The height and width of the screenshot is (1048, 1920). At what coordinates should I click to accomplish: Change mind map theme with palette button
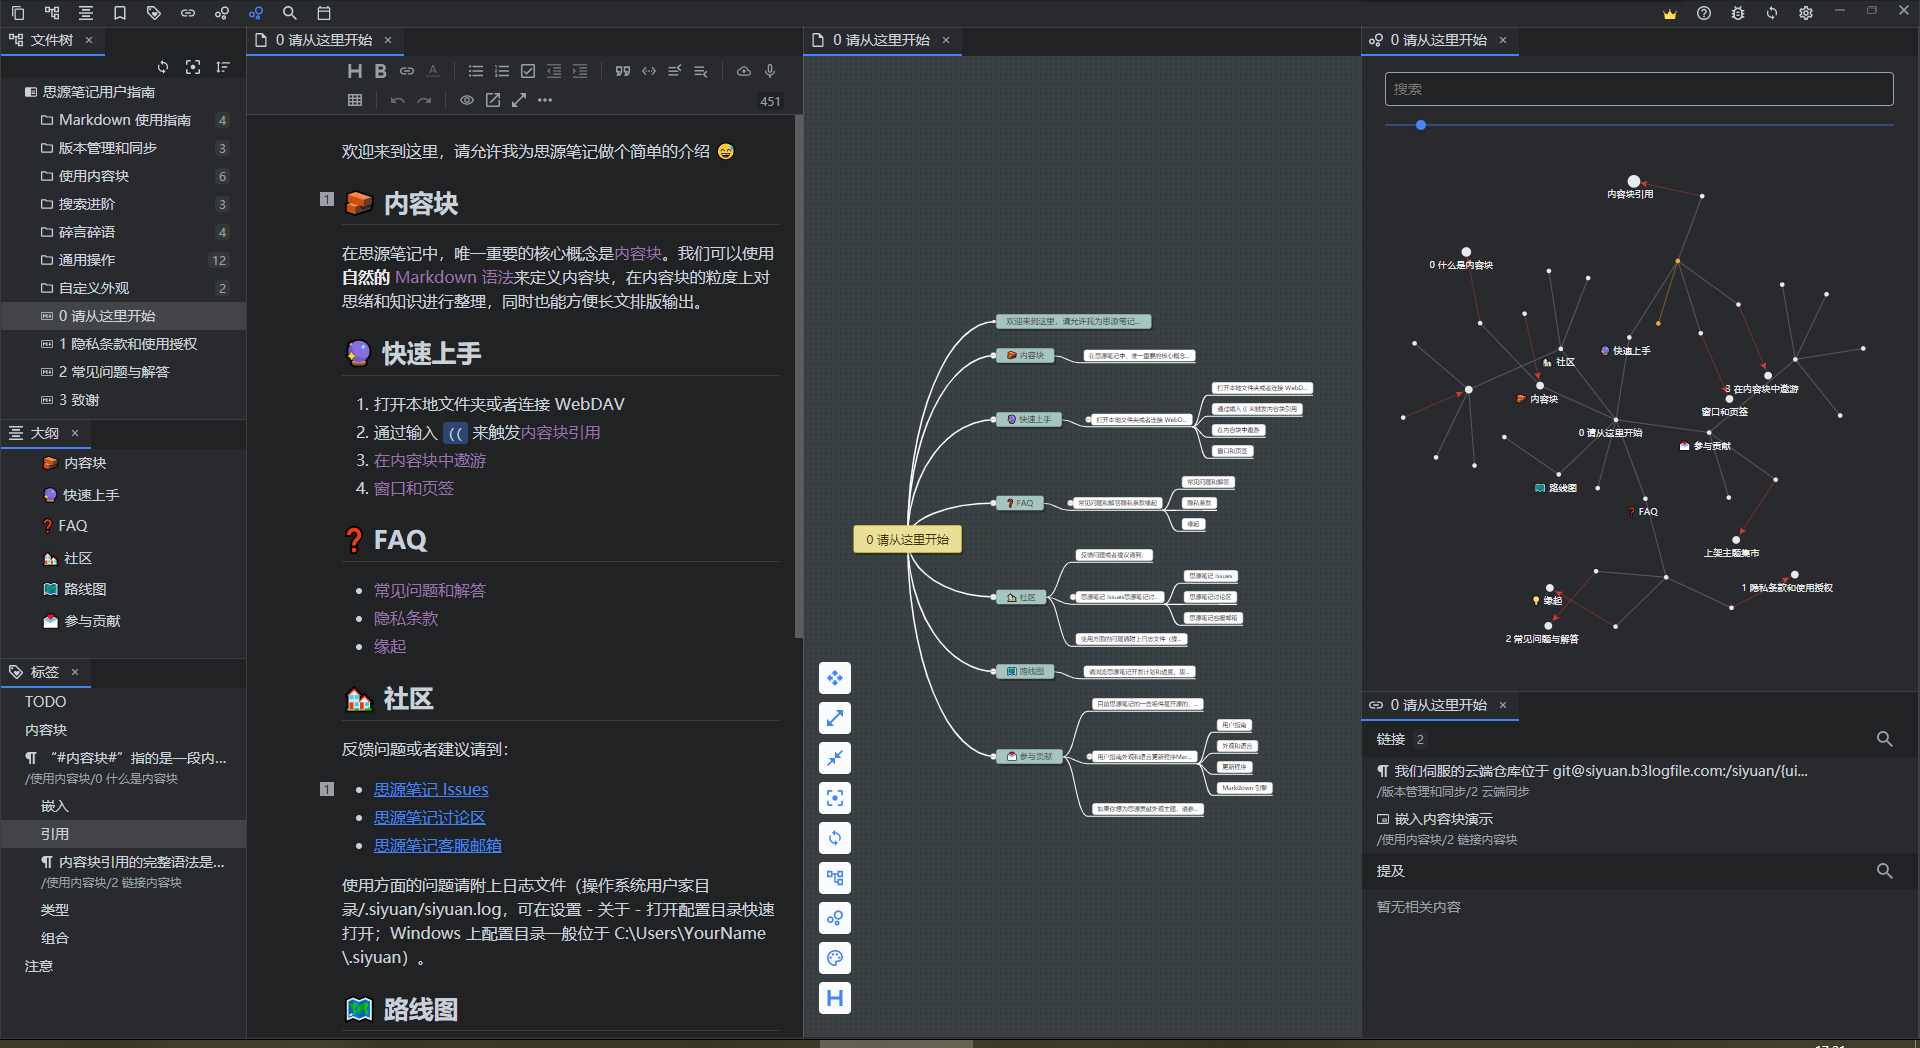835,958
